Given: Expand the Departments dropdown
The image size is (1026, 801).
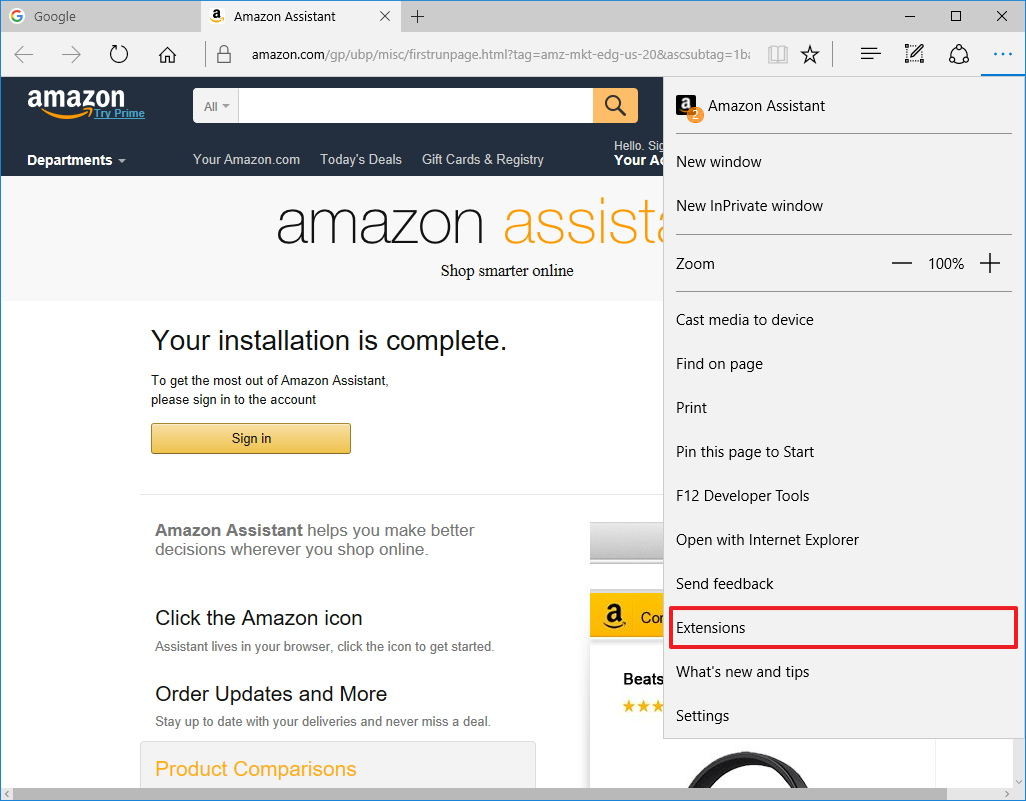Looking at the screenshot, I should click(x=76, y=160).
